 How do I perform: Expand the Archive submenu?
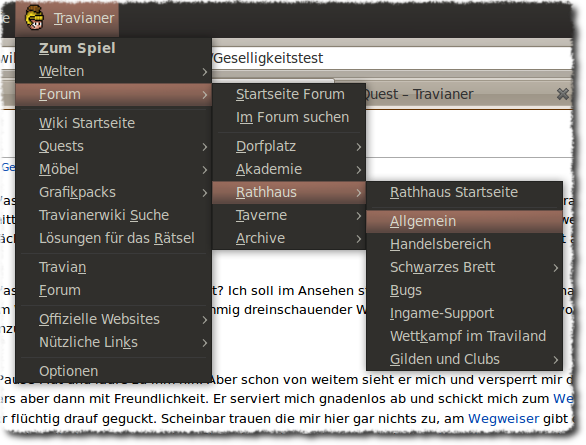pos(289,238)
